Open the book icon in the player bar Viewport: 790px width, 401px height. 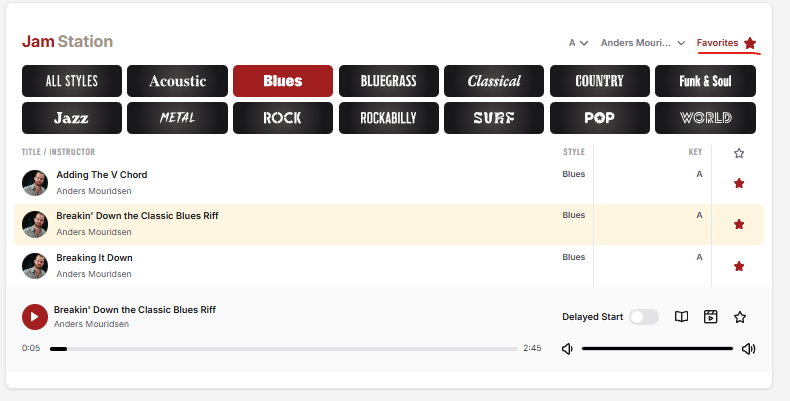(x=681, y=317)
